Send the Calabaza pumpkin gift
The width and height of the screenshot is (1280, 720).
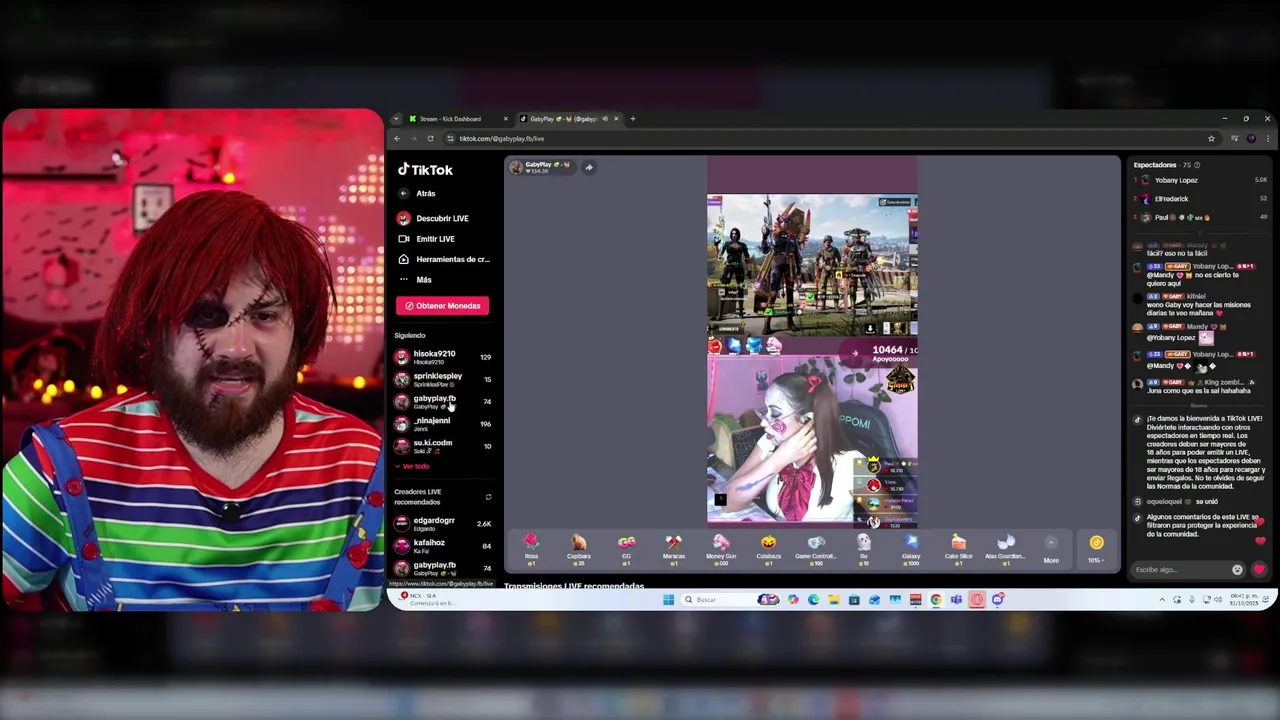[769, 548]
